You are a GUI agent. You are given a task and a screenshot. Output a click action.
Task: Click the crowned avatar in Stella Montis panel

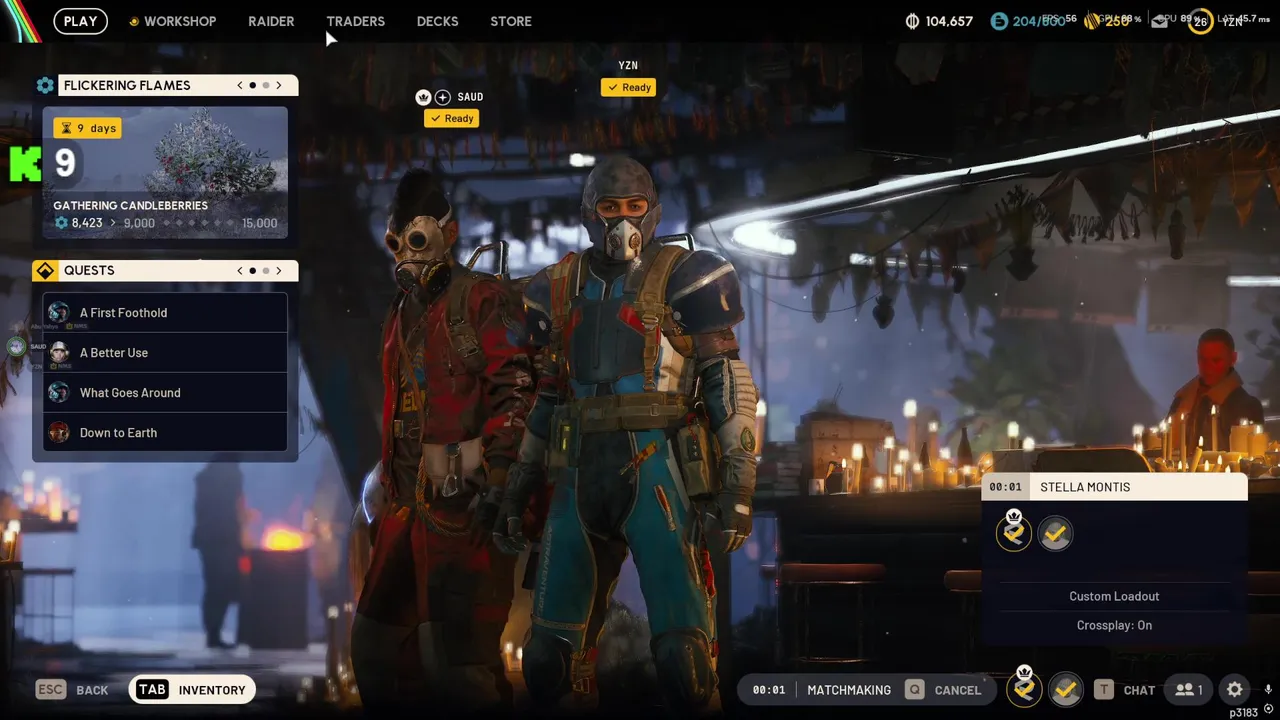click(1014, 532)
